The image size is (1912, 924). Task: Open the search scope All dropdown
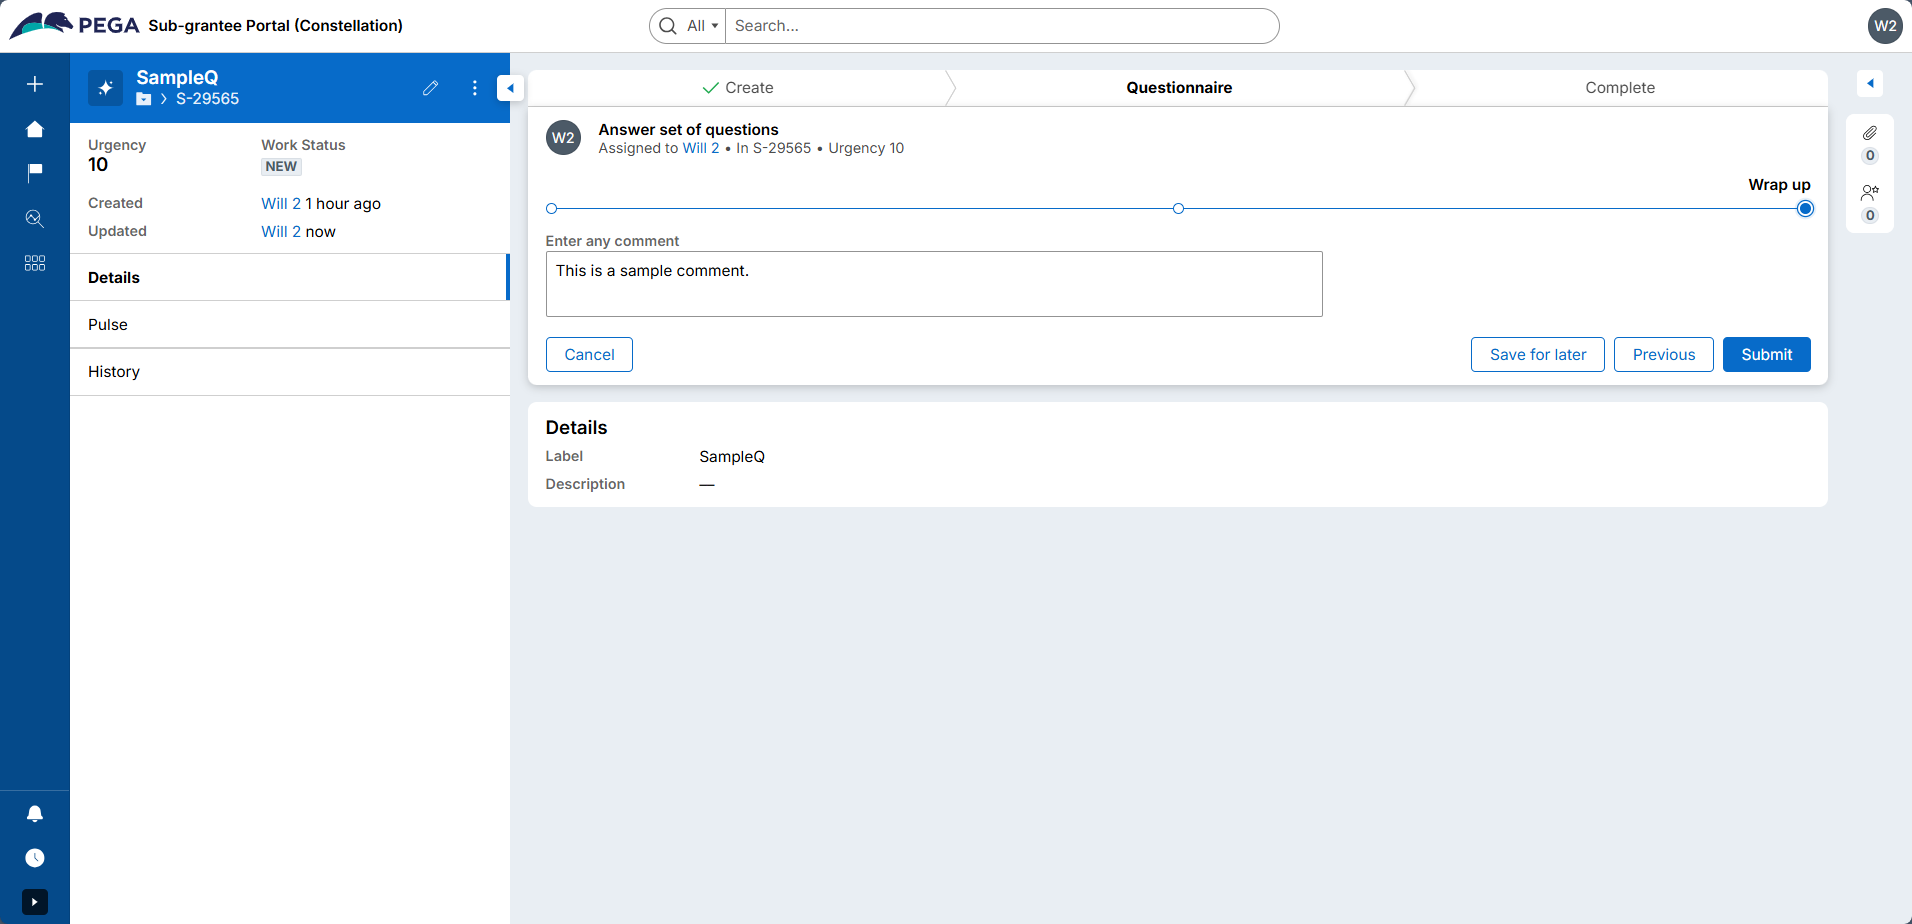702,26
